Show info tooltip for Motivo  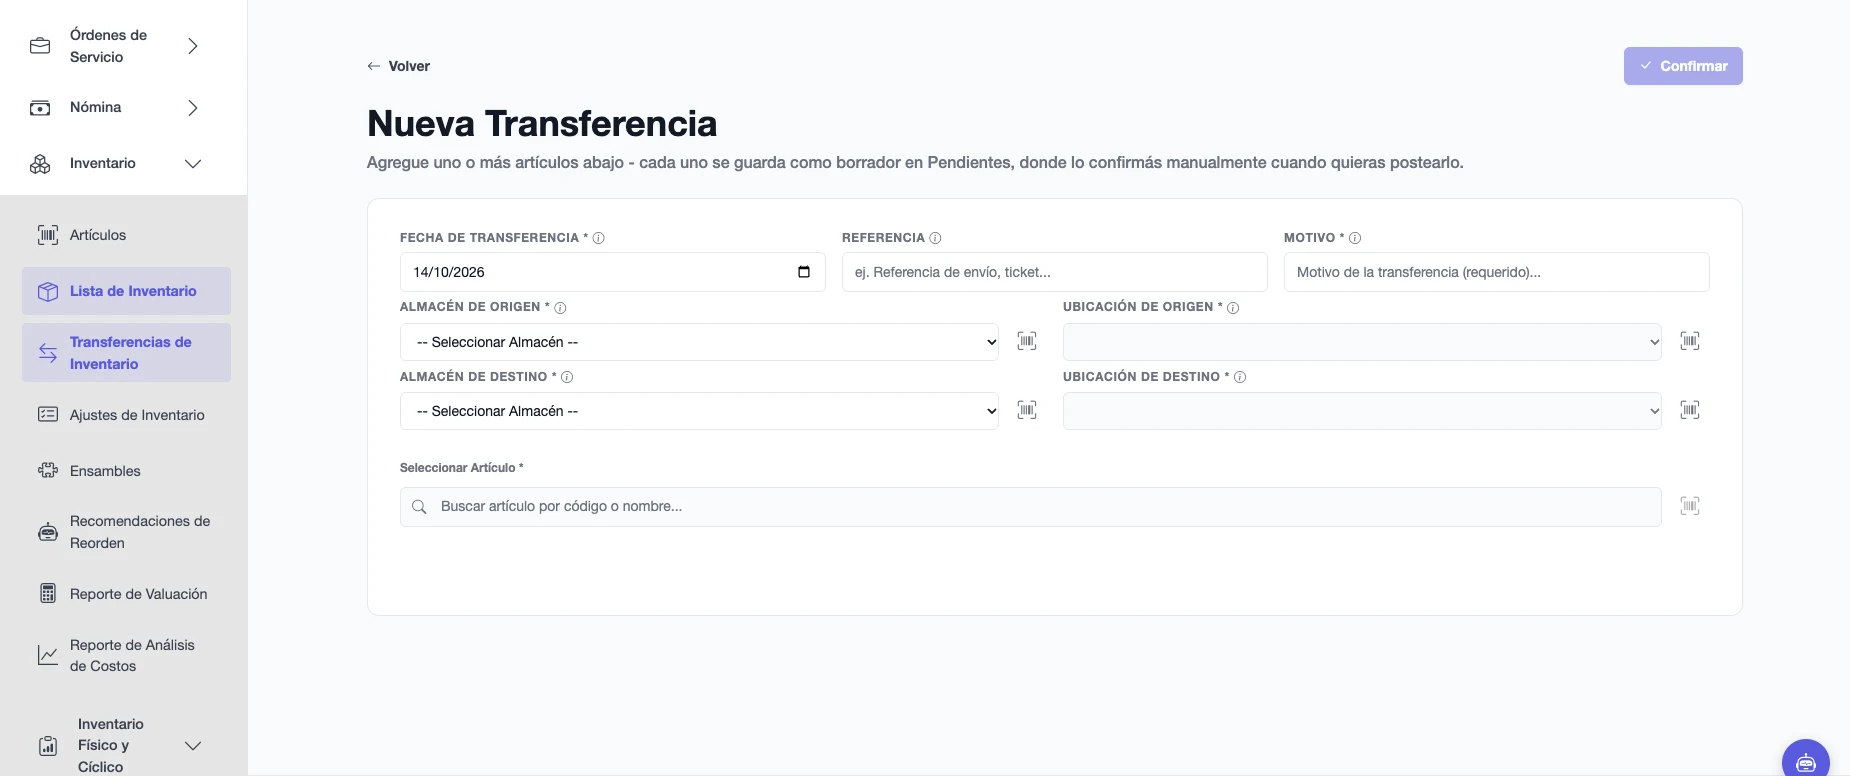[1355, 238]
